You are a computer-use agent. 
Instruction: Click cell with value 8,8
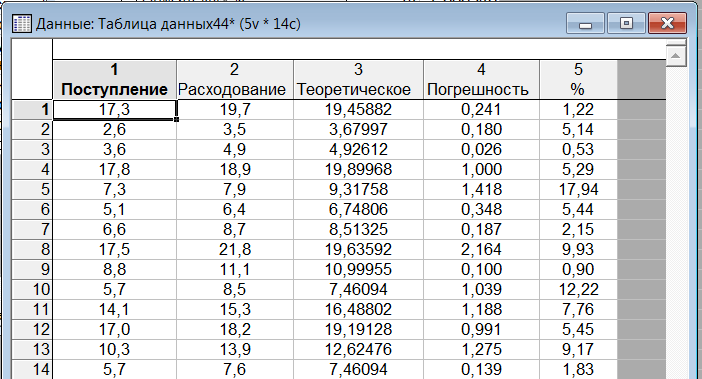(115, 269)
